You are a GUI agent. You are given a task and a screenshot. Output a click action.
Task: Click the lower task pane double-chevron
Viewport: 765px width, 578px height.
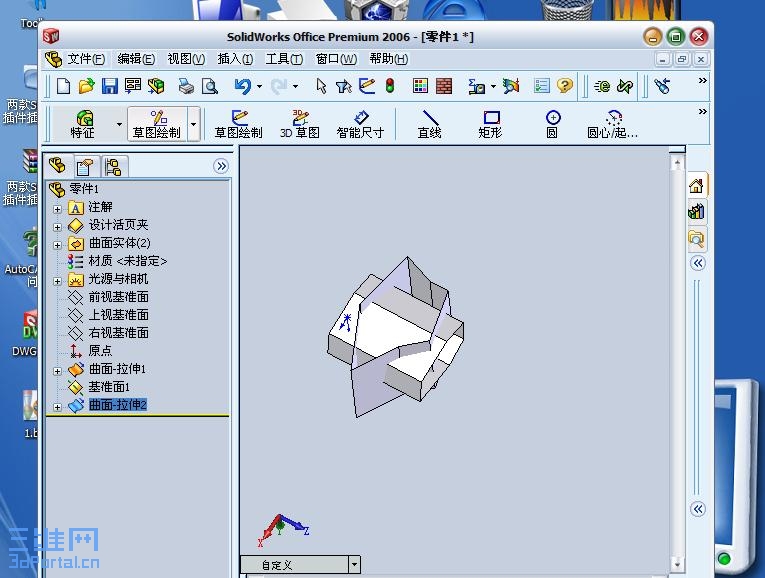pos(698,509)
